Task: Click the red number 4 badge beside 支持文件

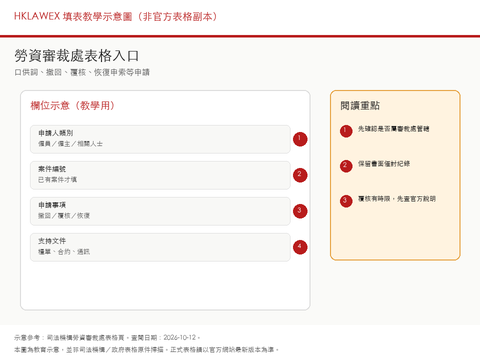Action: [x=300, y=247]
